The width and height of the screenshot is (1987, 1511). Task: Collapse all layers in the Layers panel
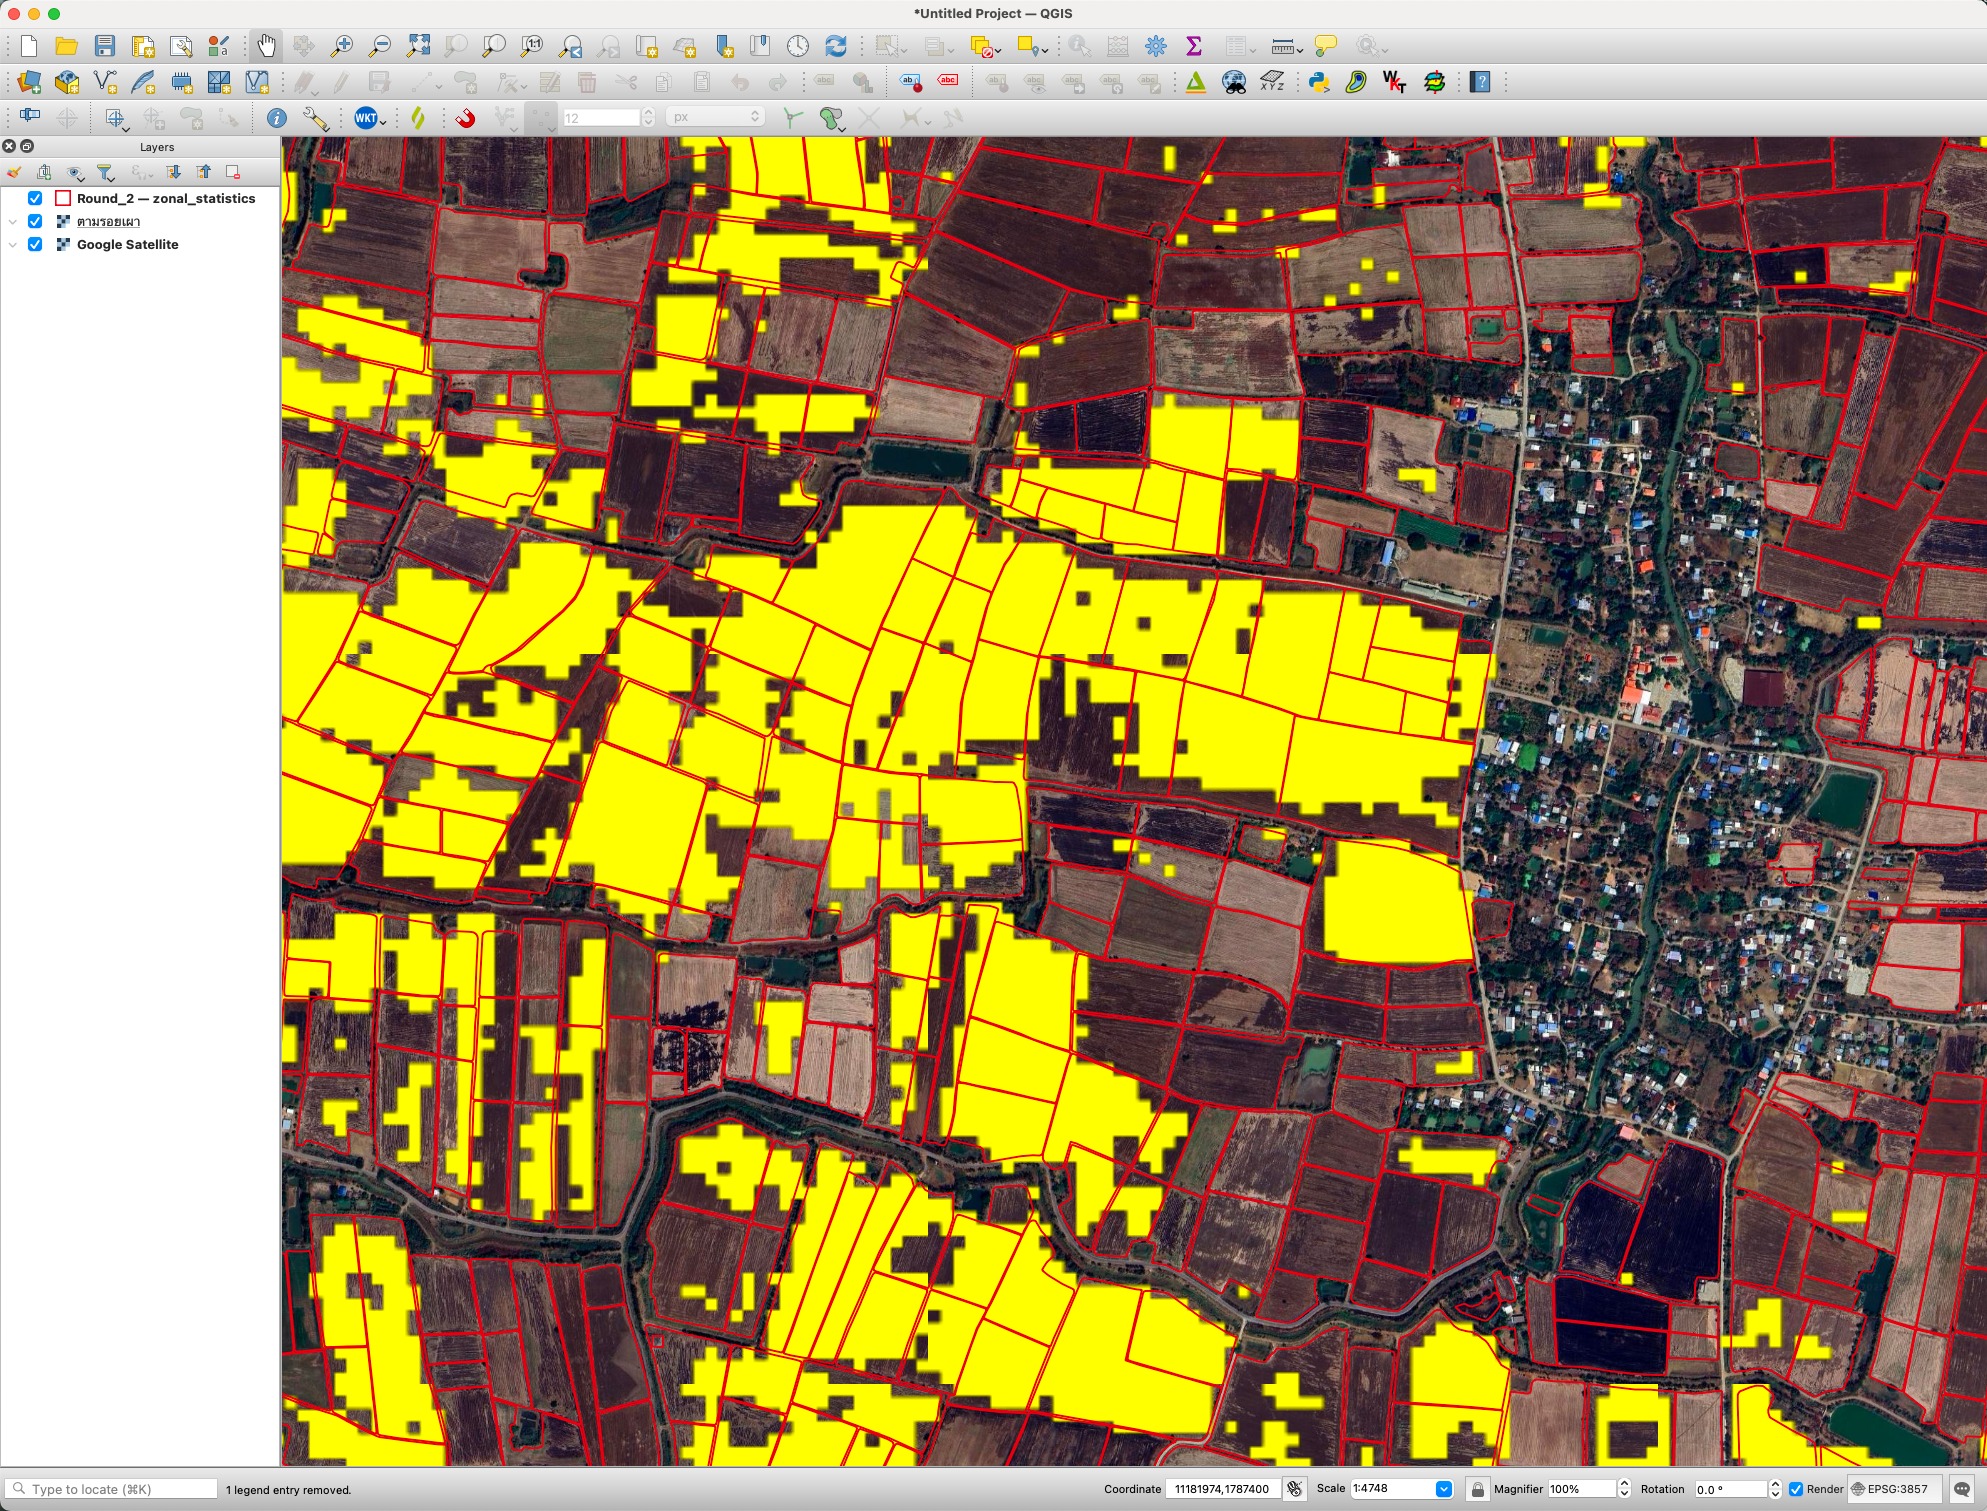point(204,172)
